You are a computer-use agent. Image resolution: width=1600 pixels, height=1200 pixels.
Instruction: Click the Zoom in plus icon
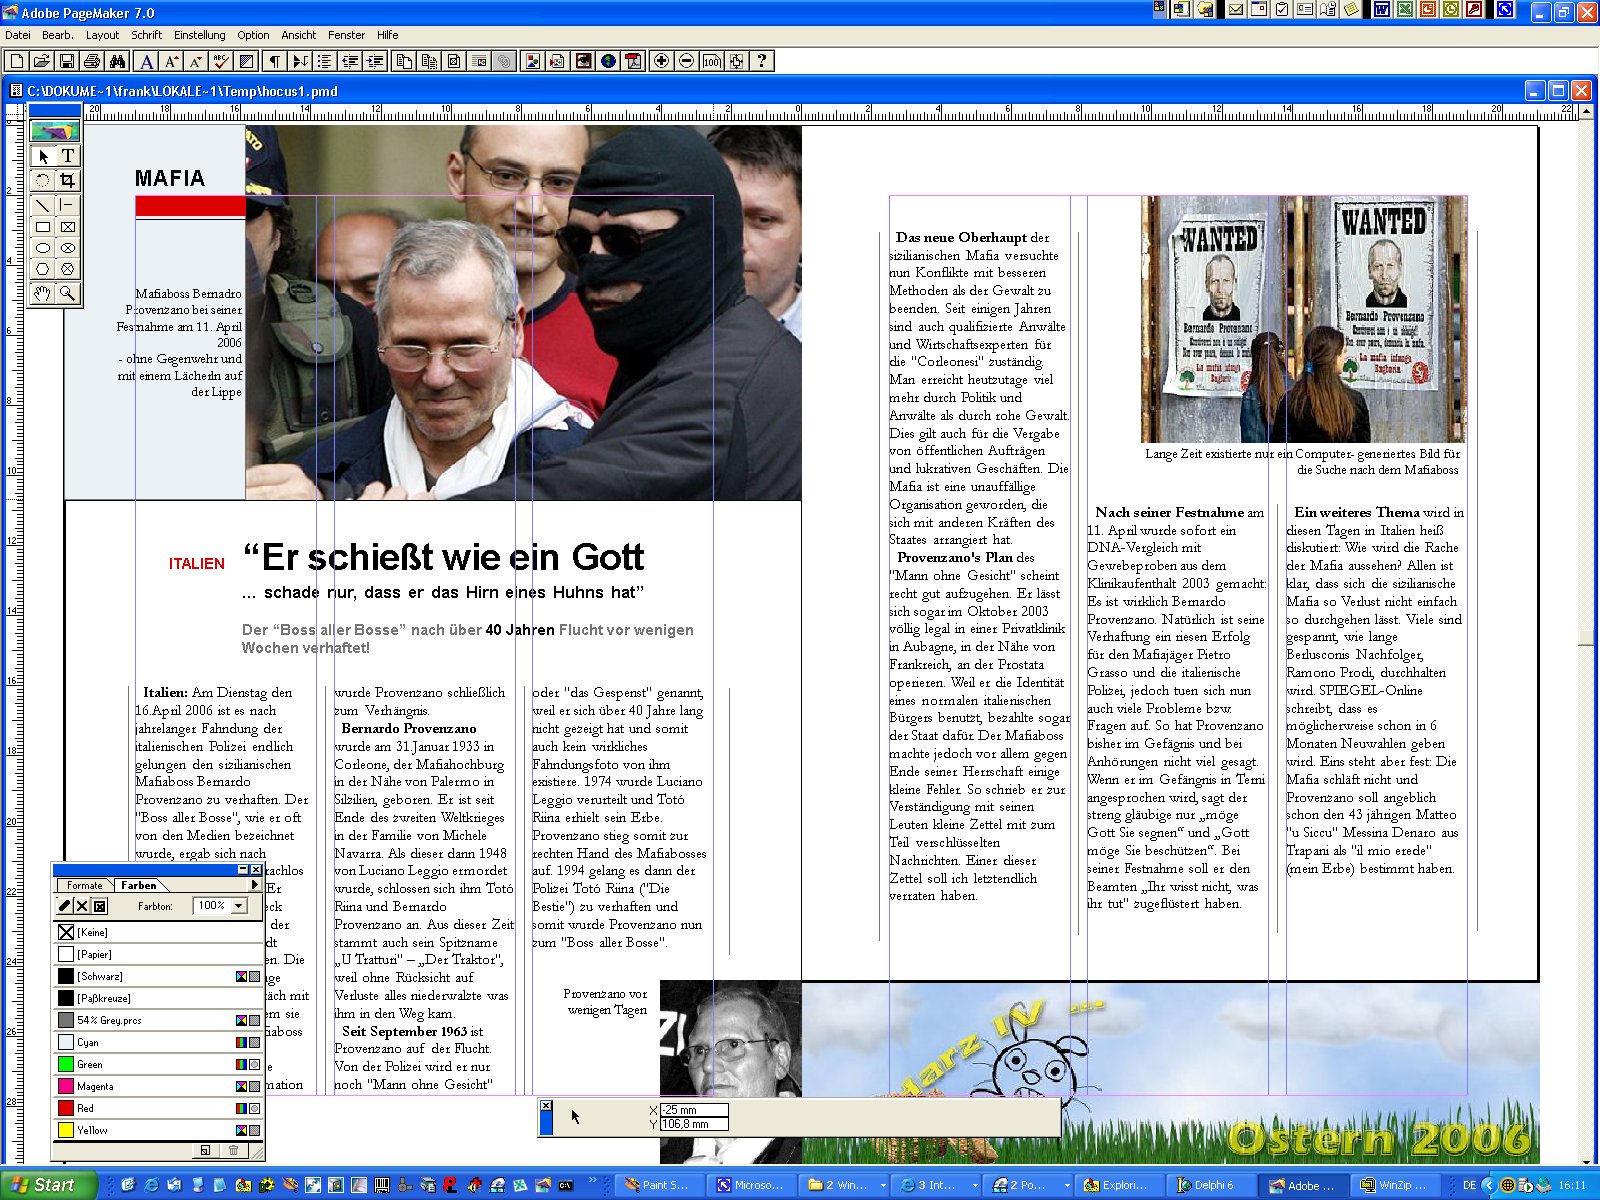(x=661, y=61)
